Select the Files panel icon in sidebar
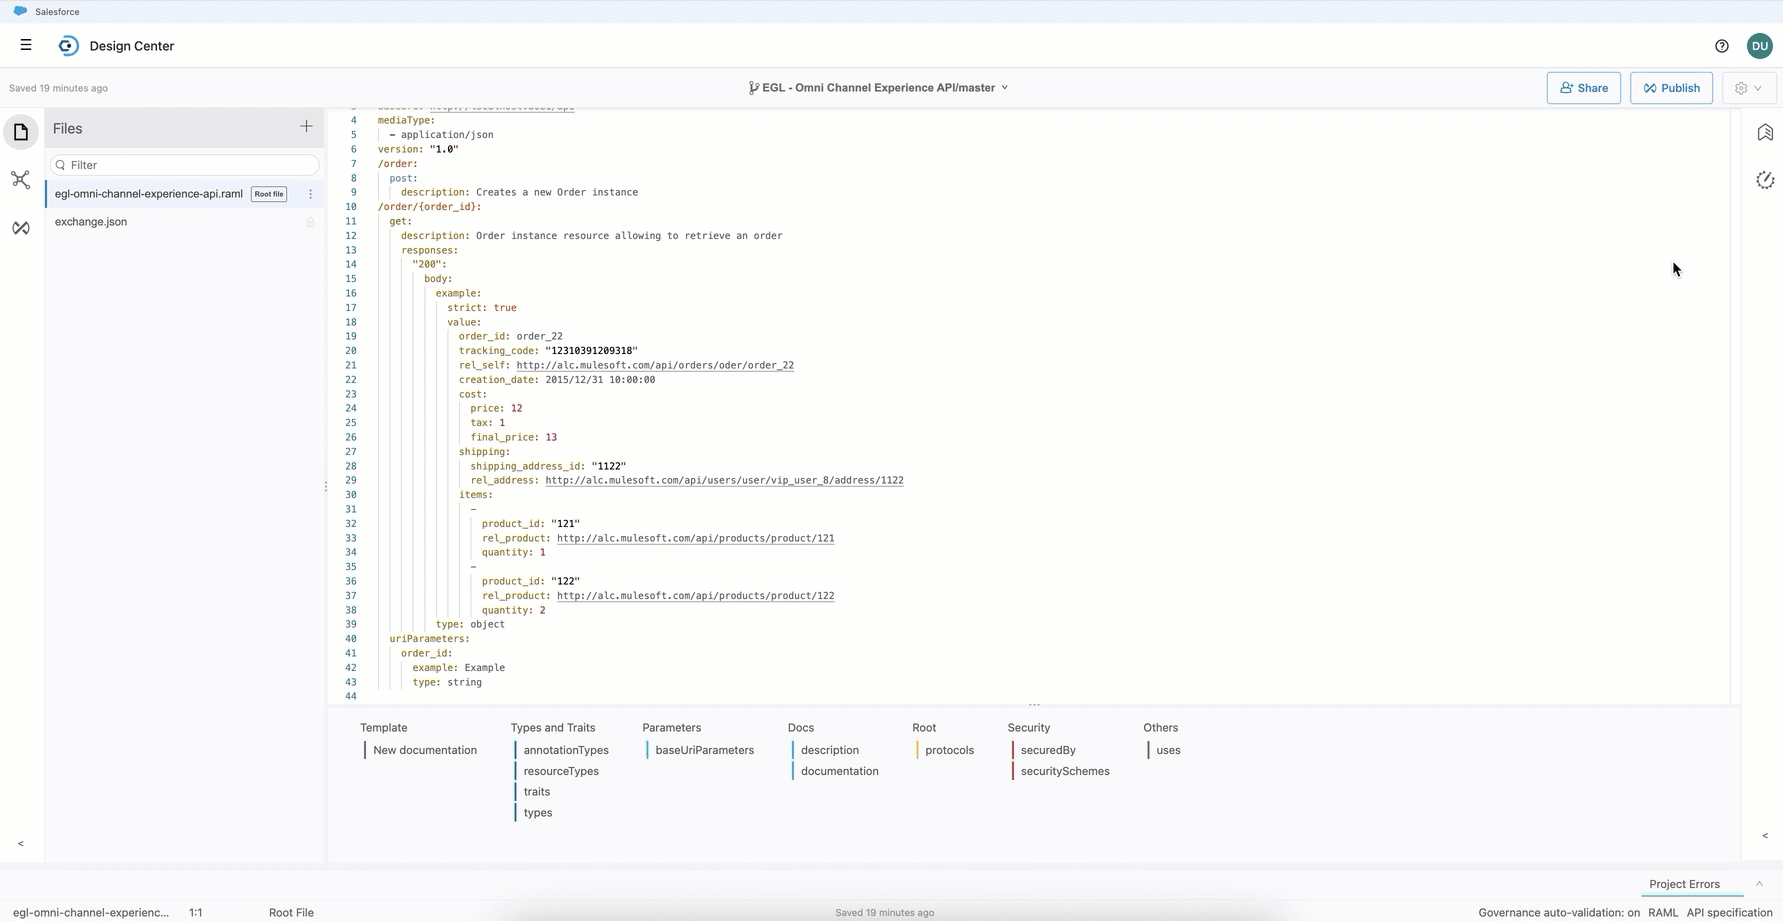This screenshot has height=921, width=1783. (21, 132)
